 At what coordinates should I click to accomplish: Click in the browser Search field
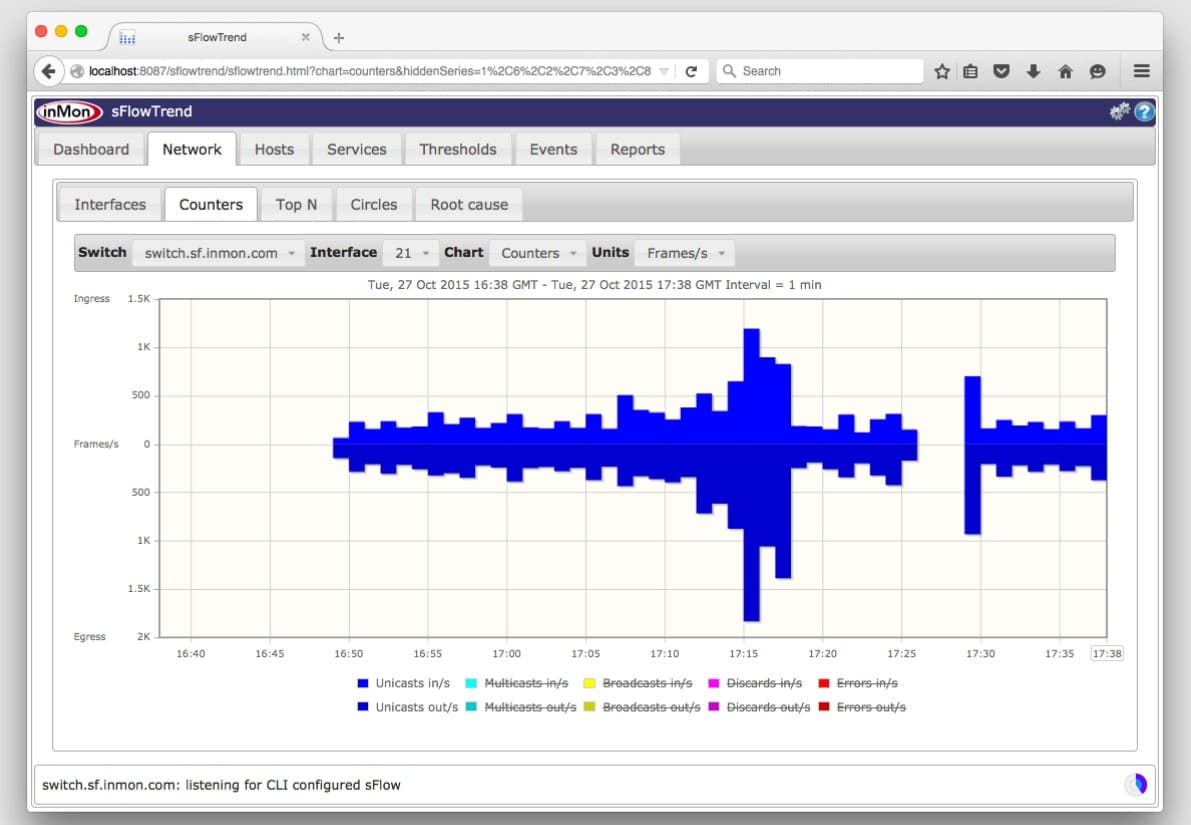[x=825, y=71]
